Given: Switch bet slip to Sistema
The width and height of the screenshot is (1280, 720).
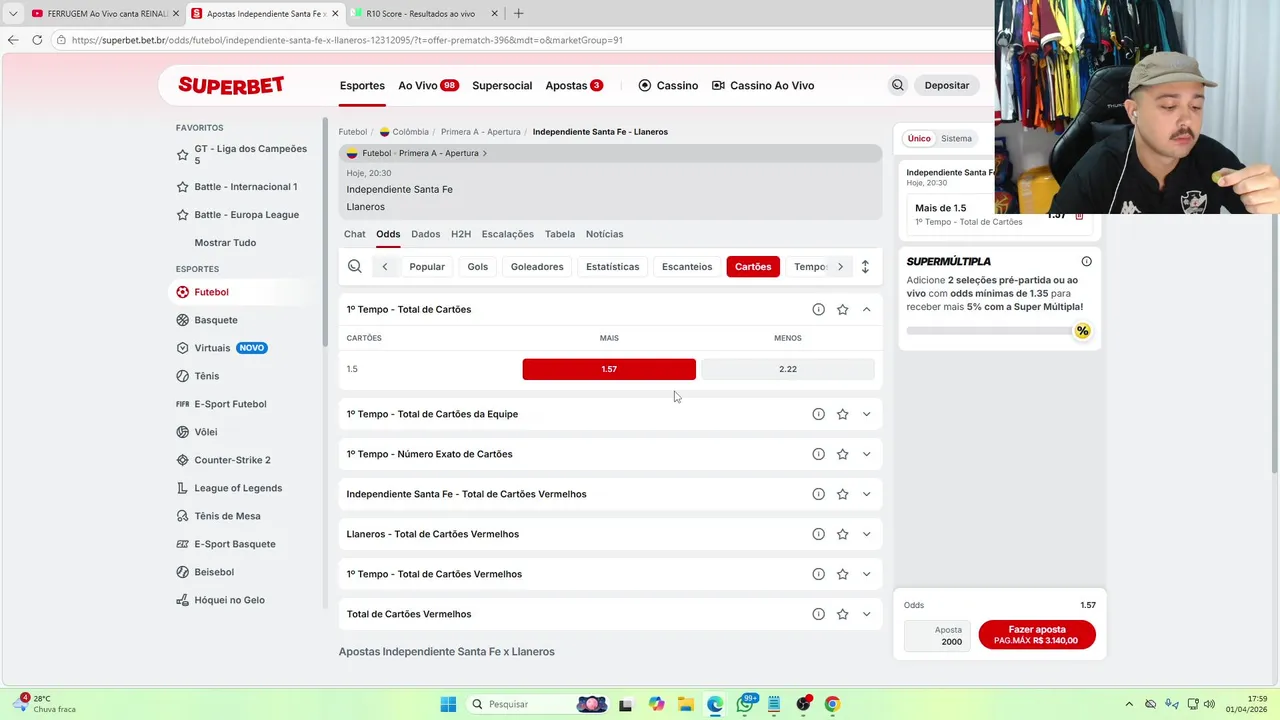Looking at the screenshot, I should (956, 139).
